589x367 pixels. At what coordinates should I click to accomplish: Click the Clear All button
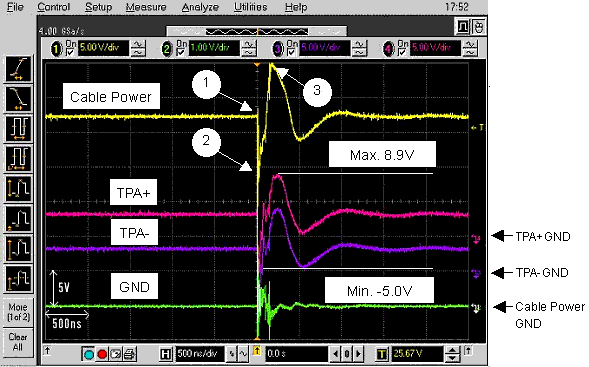pos(18,342)
